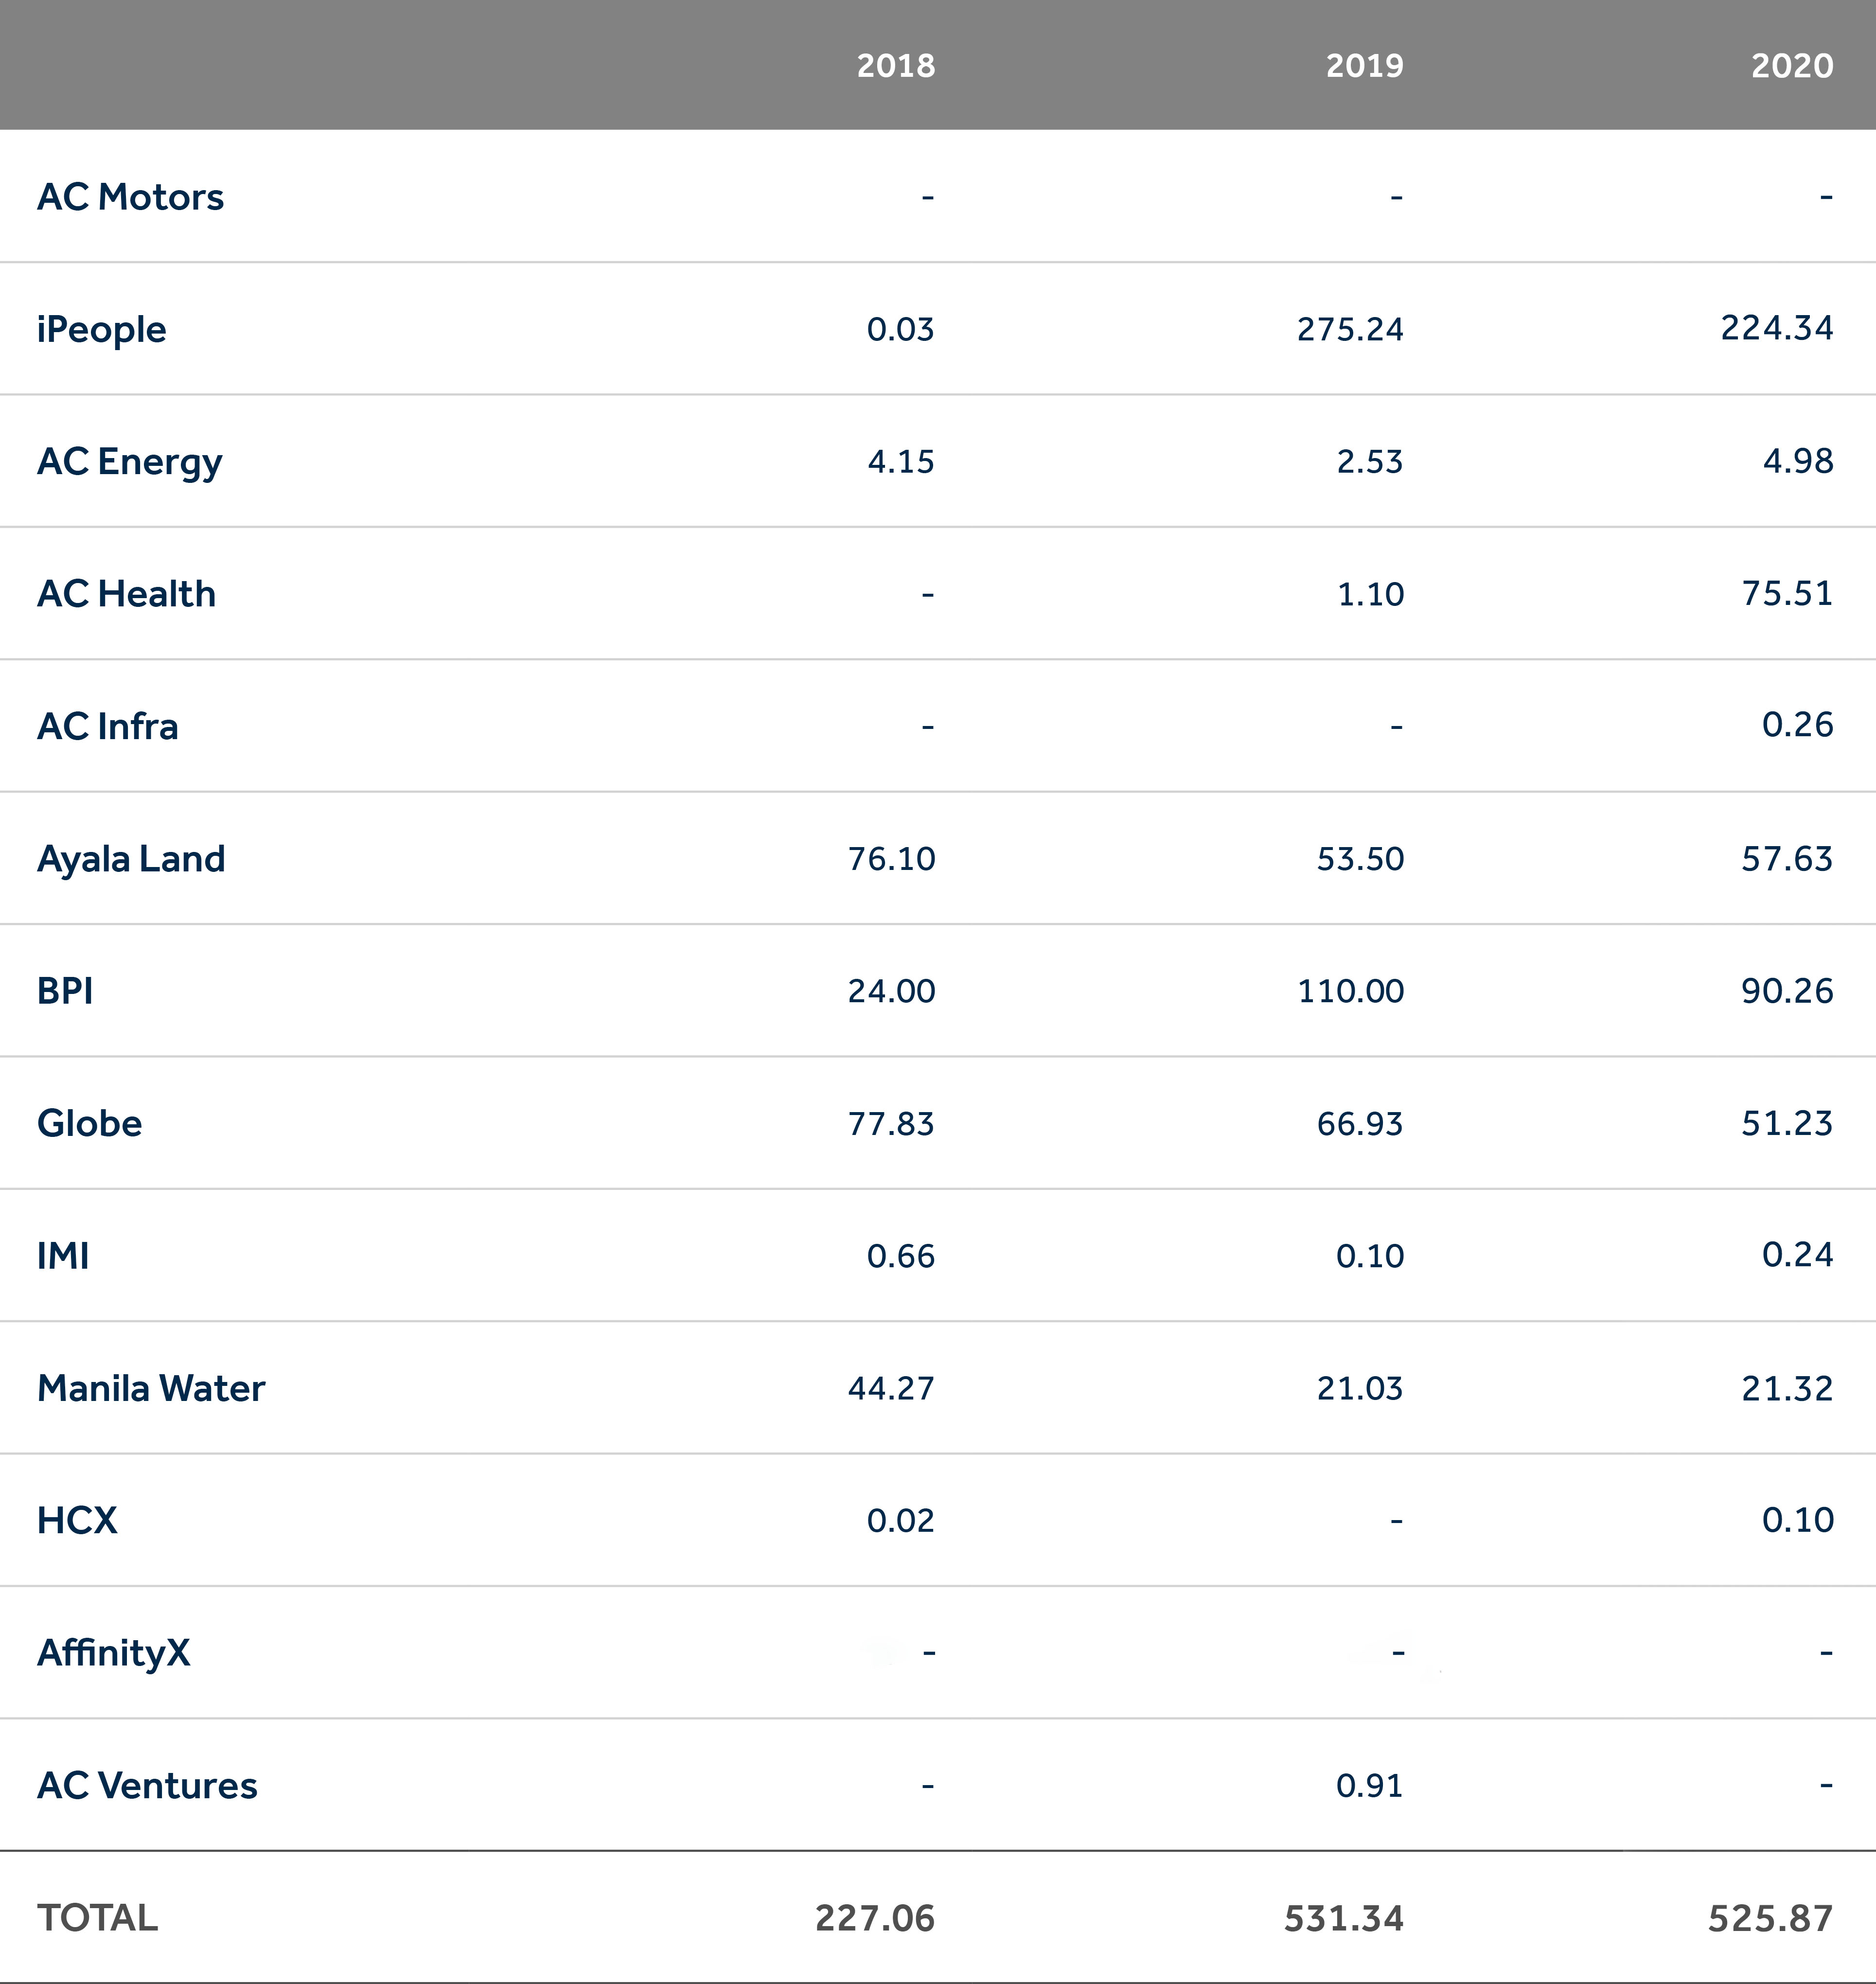Click the 2020 total value 525.87
The width and height of the screenshot is (1876, 1984).
point(1770,1918)
